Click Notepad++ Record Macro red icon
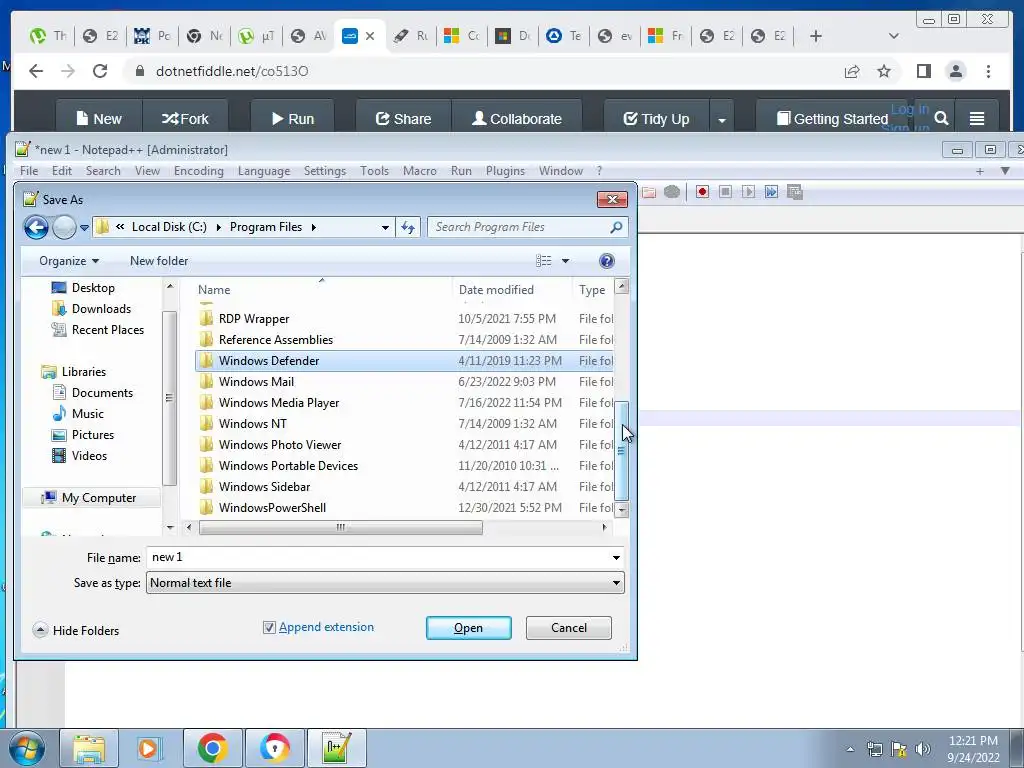The image size is (1024, 768). 702,192
